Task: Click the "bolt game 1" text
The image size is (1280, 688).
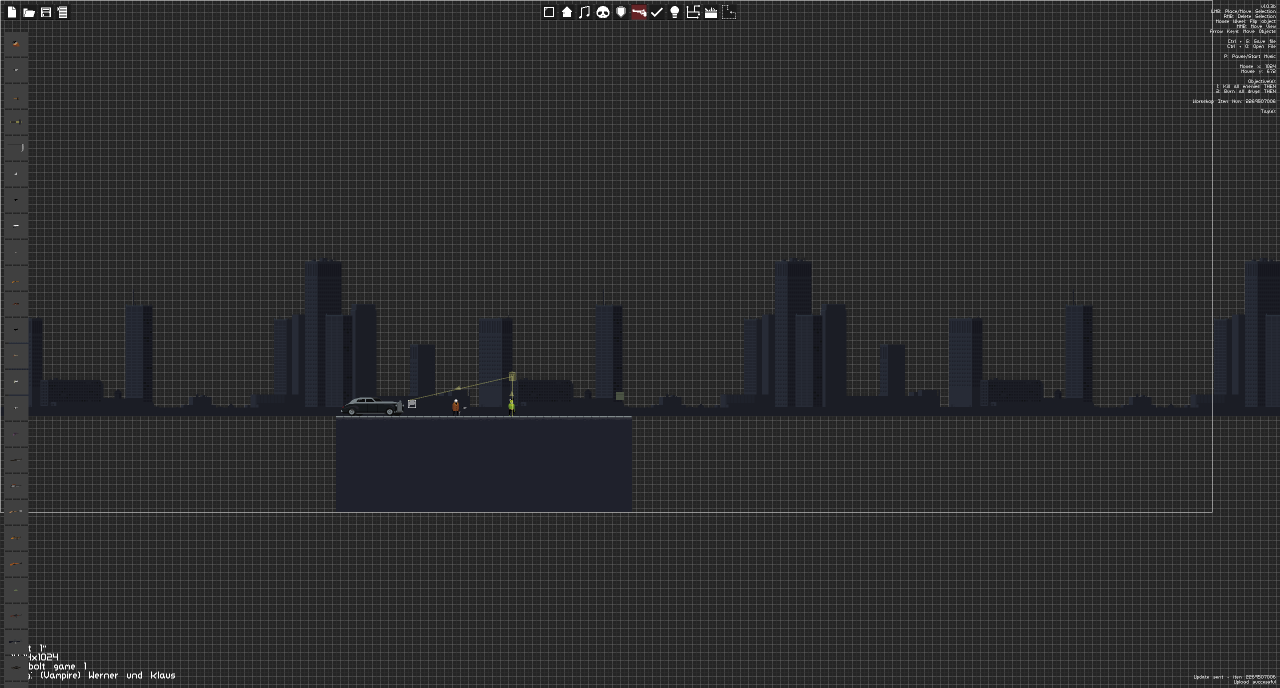Action: (57, 666)
